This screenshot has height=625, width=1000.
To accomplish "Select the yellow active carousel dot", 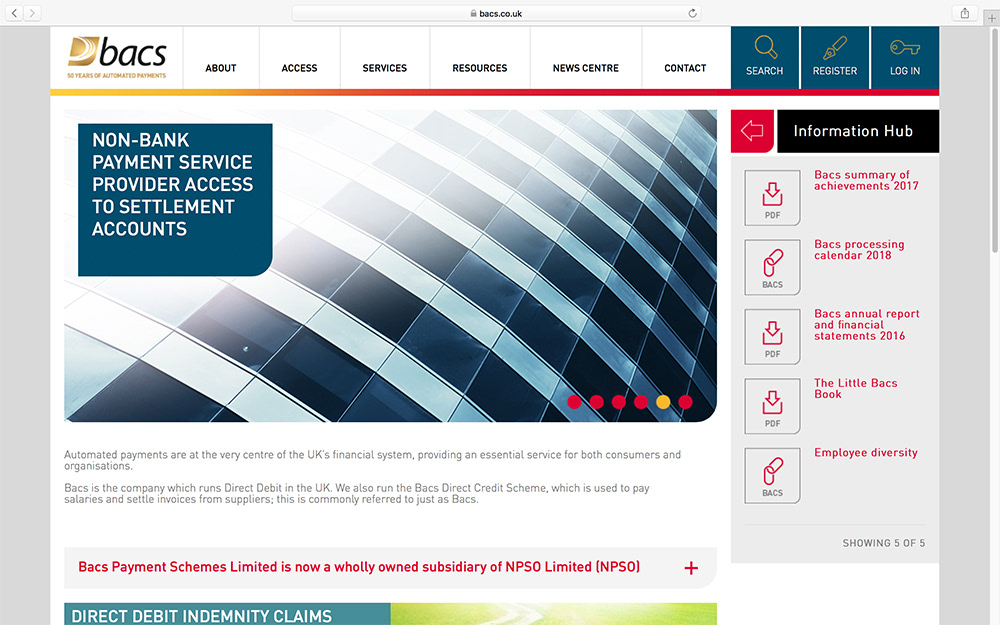I will tap(663, 402).
